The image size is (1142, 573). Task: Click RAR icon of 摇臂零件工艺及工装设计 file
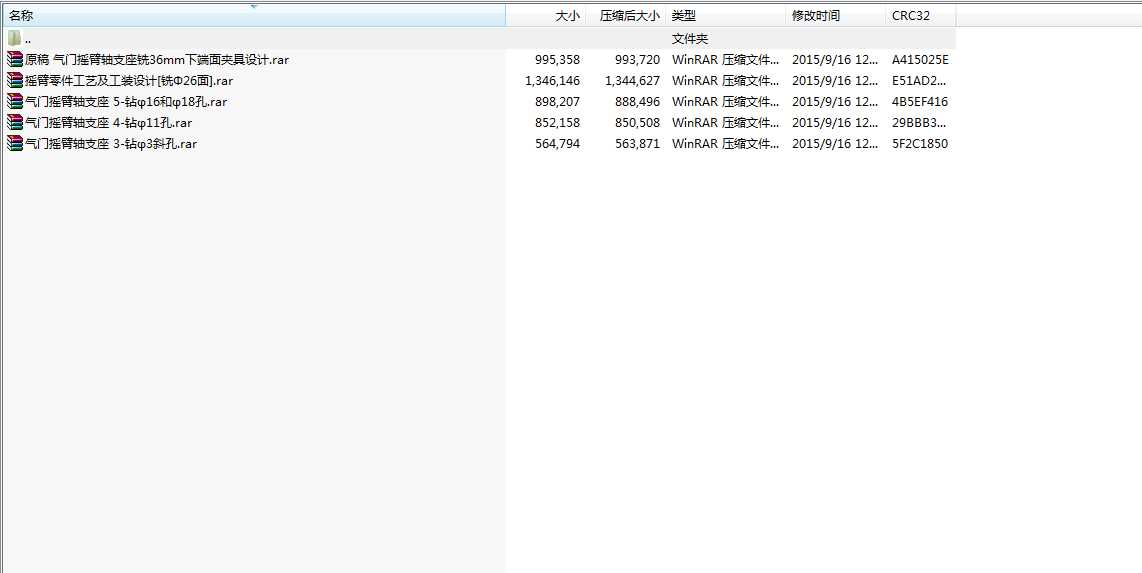coord(15,81)
